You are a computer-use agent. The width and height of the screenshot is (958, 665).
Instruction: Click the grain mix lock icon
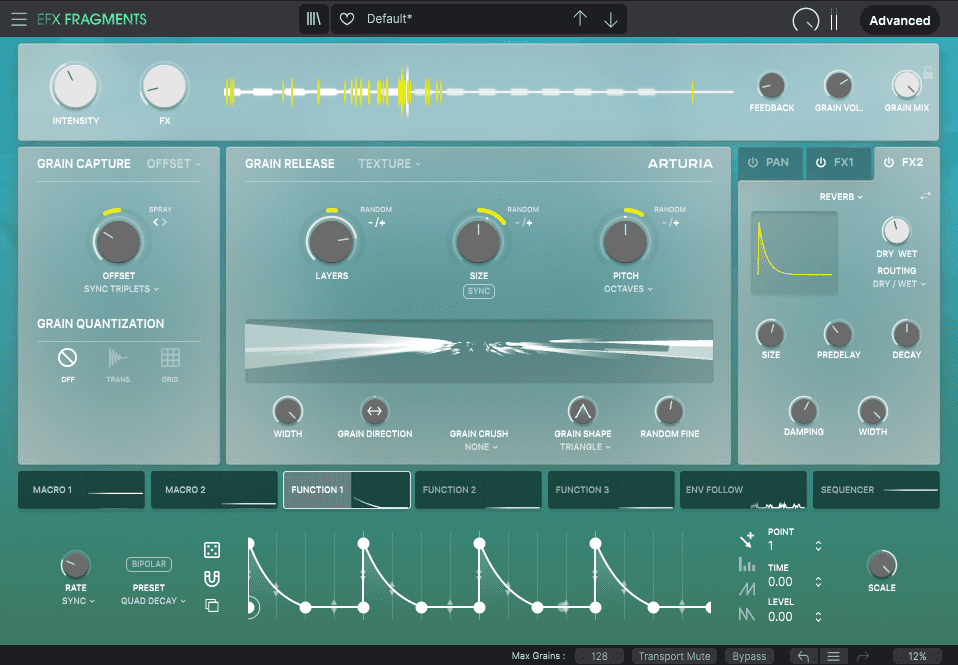point(927,72)
